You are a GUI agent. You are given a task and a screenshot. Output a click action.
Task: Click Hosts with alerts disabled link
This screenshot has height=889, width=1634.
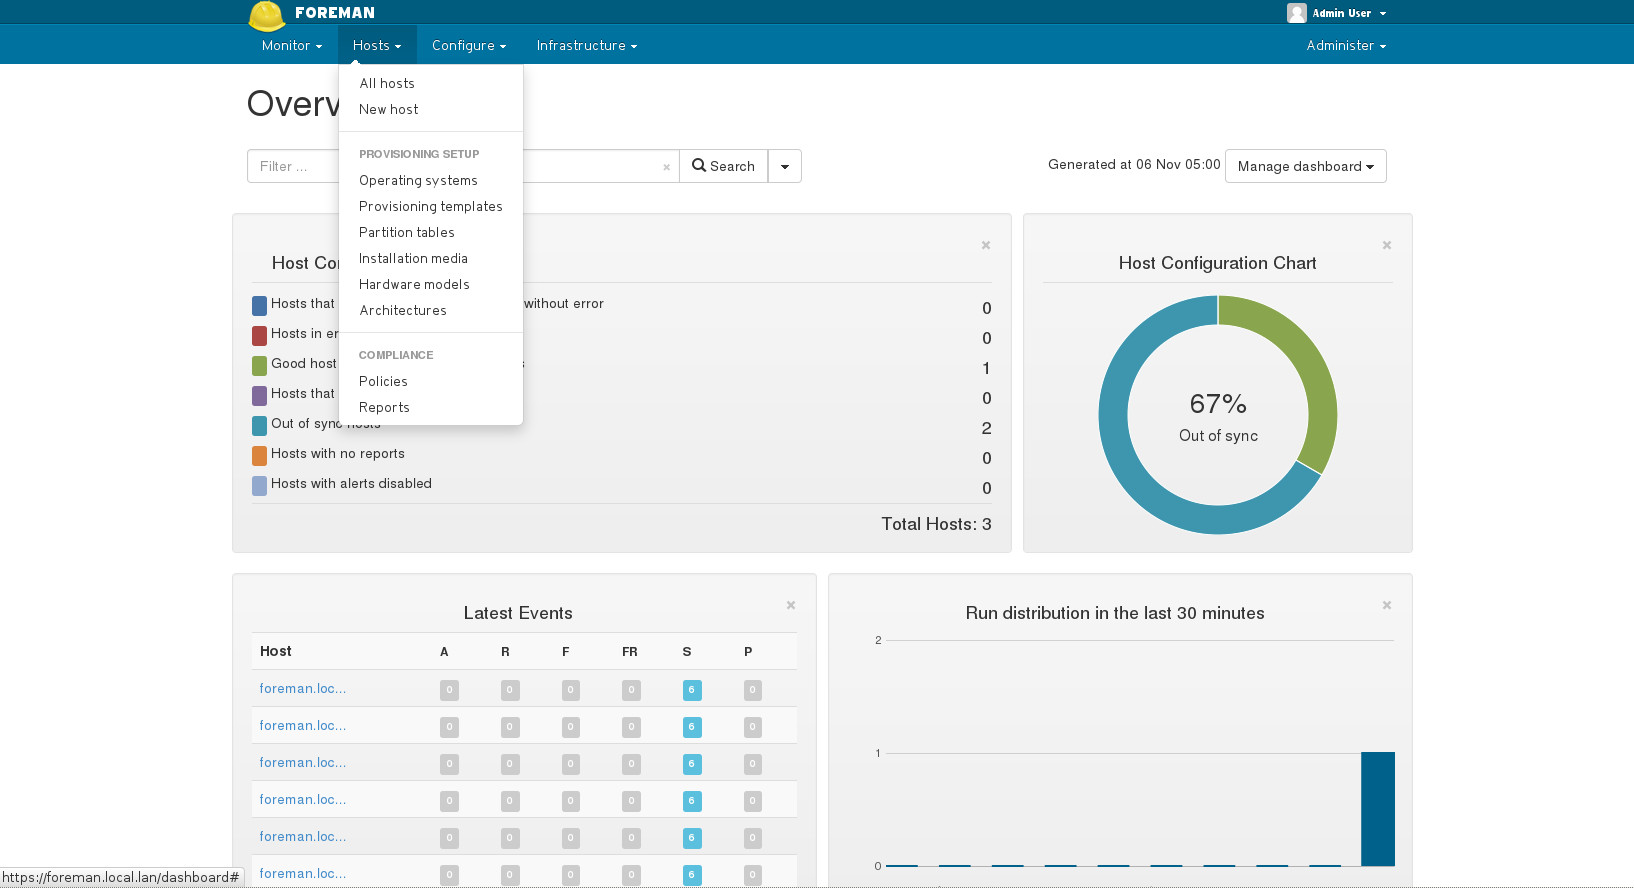(351, 483)
